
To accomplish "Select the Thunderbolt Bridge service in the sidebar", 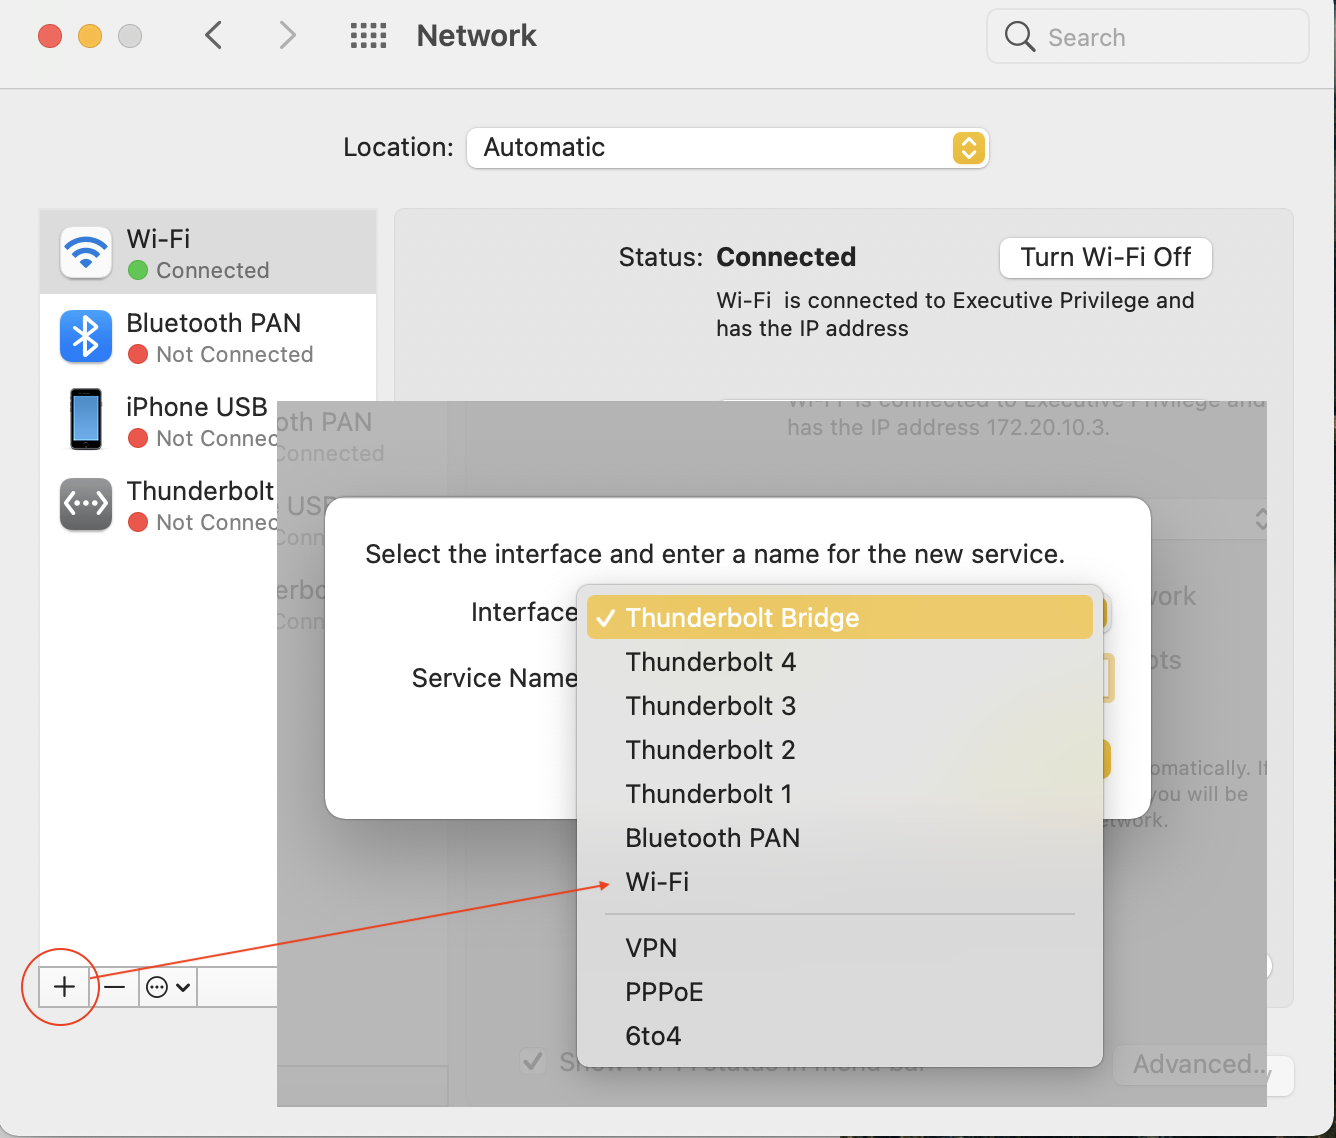I will click(x=158, y=504).
